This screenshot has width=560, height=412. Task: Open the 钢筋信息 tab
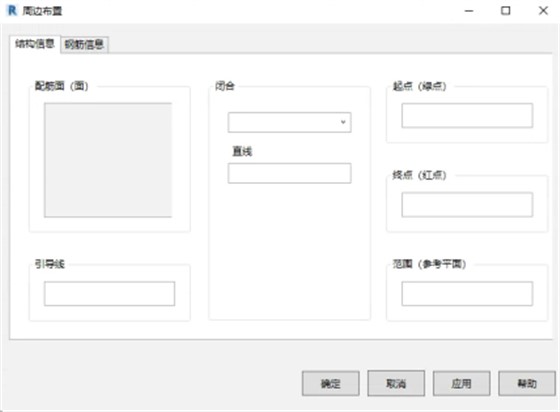[84, 45]
